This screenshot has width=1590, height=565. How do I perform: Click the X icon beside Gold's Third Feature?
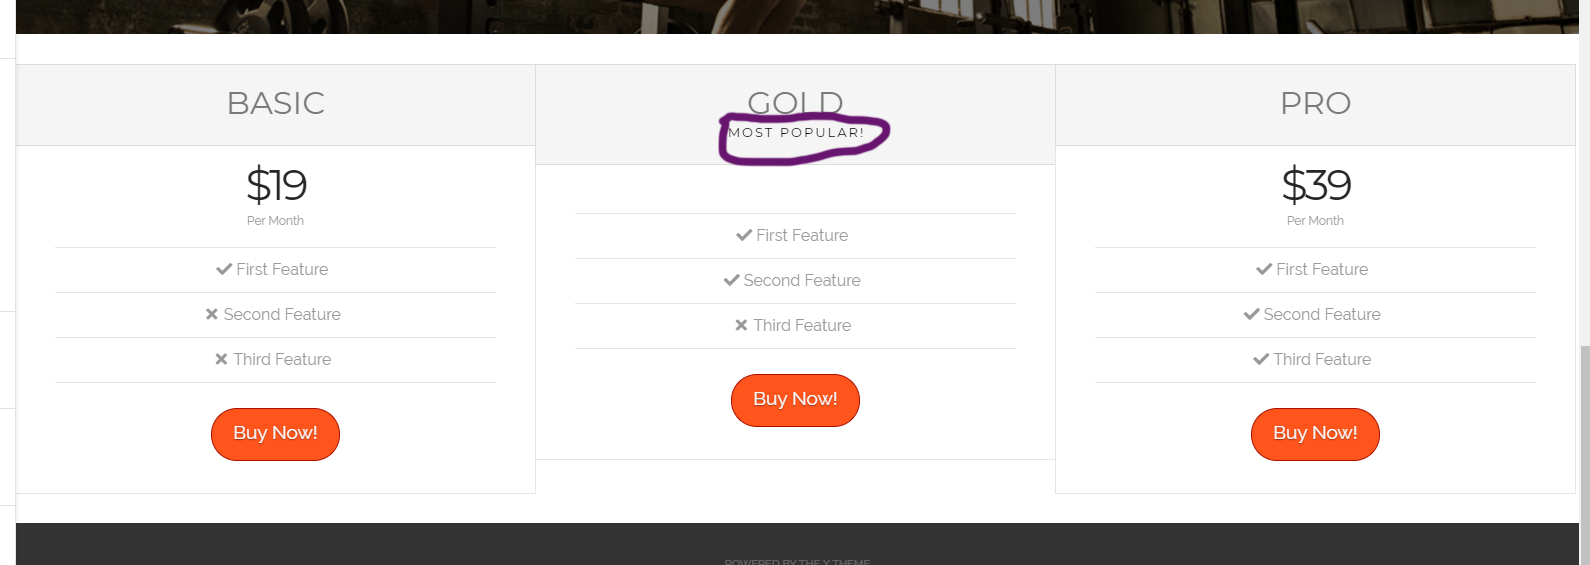click(x=741, y=325)
